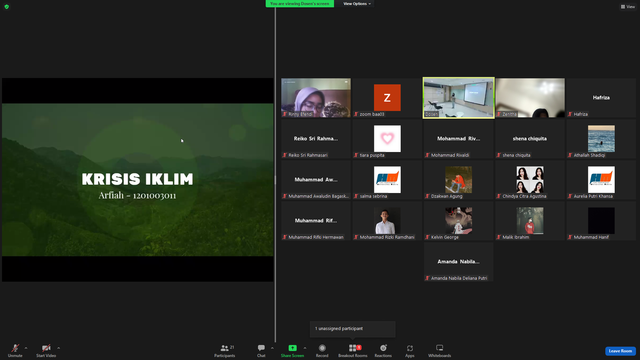
Task: Click Start Video camera icon
Action: [46, 348]
